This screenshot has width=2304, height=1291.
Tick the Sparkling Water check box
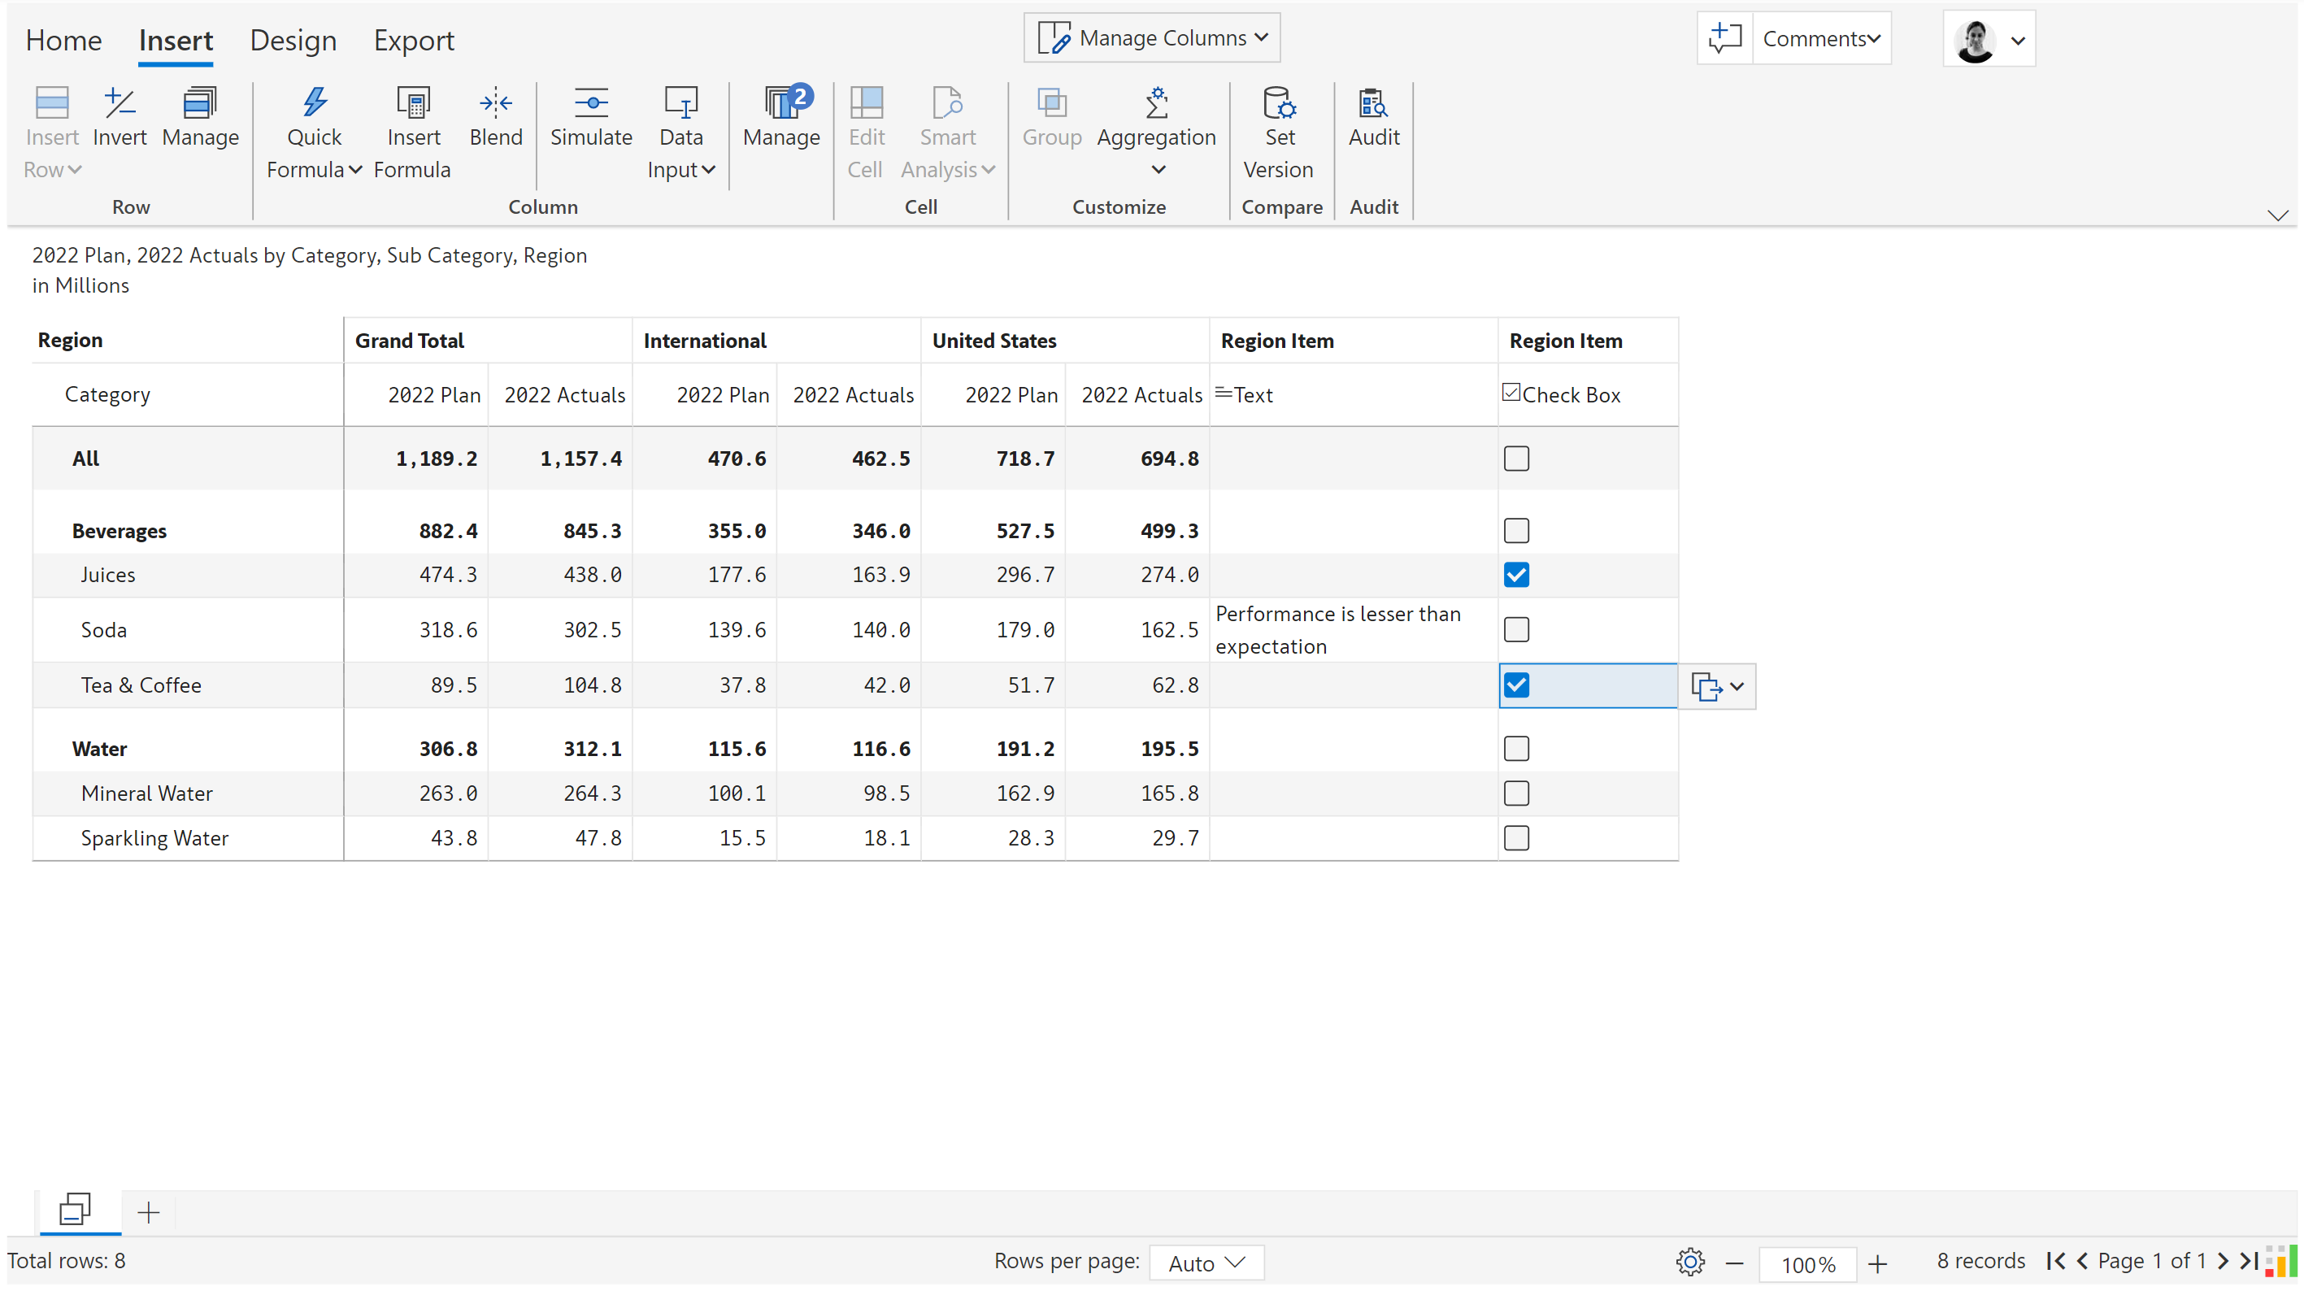point(1516,838)
